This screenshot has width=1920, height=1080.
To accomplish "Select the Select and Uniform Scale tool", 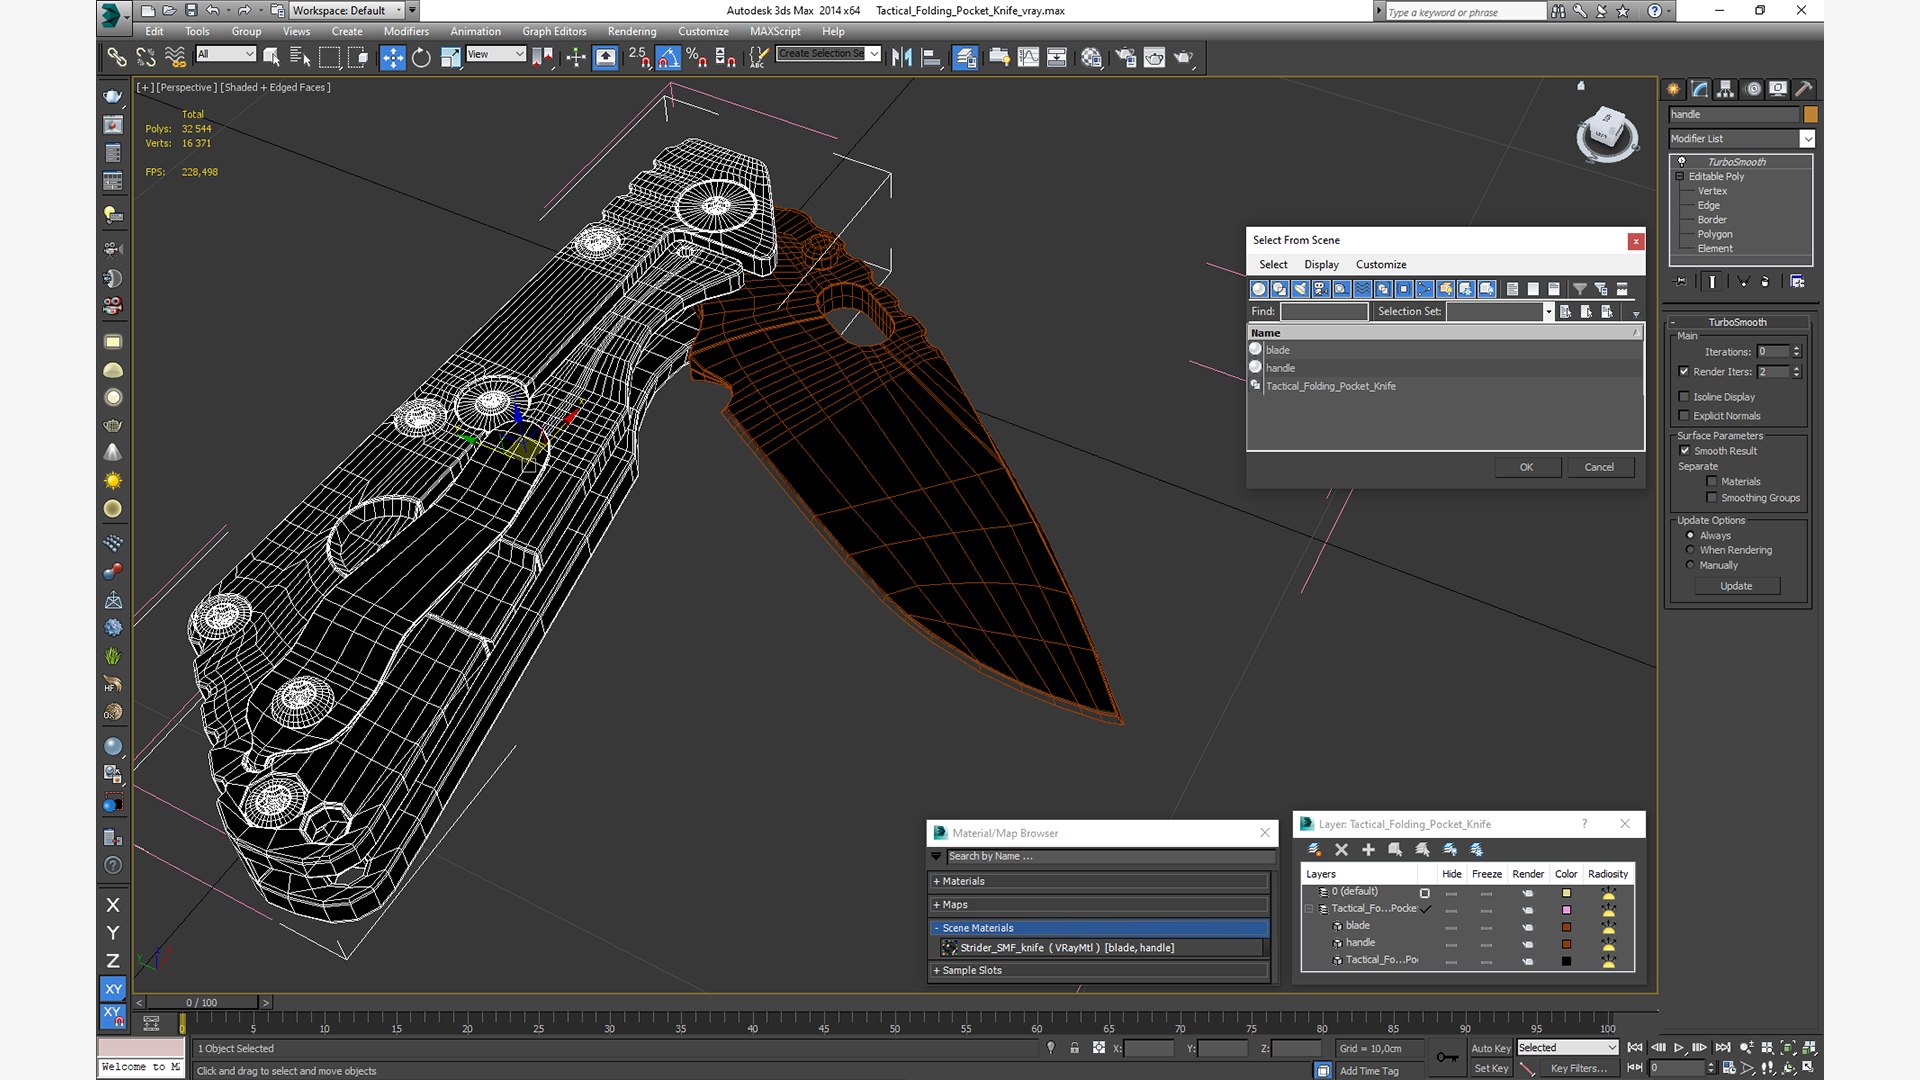I will point(450,57).
